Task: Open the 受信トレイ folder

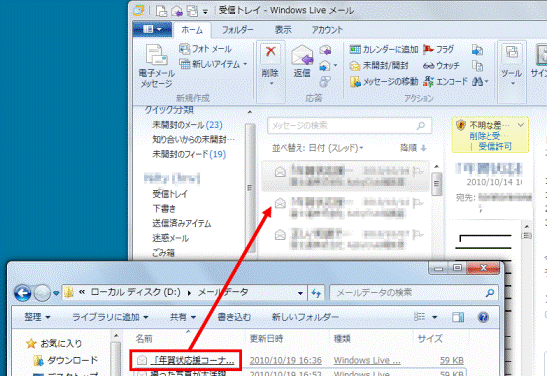Action: tap(170, 194)
